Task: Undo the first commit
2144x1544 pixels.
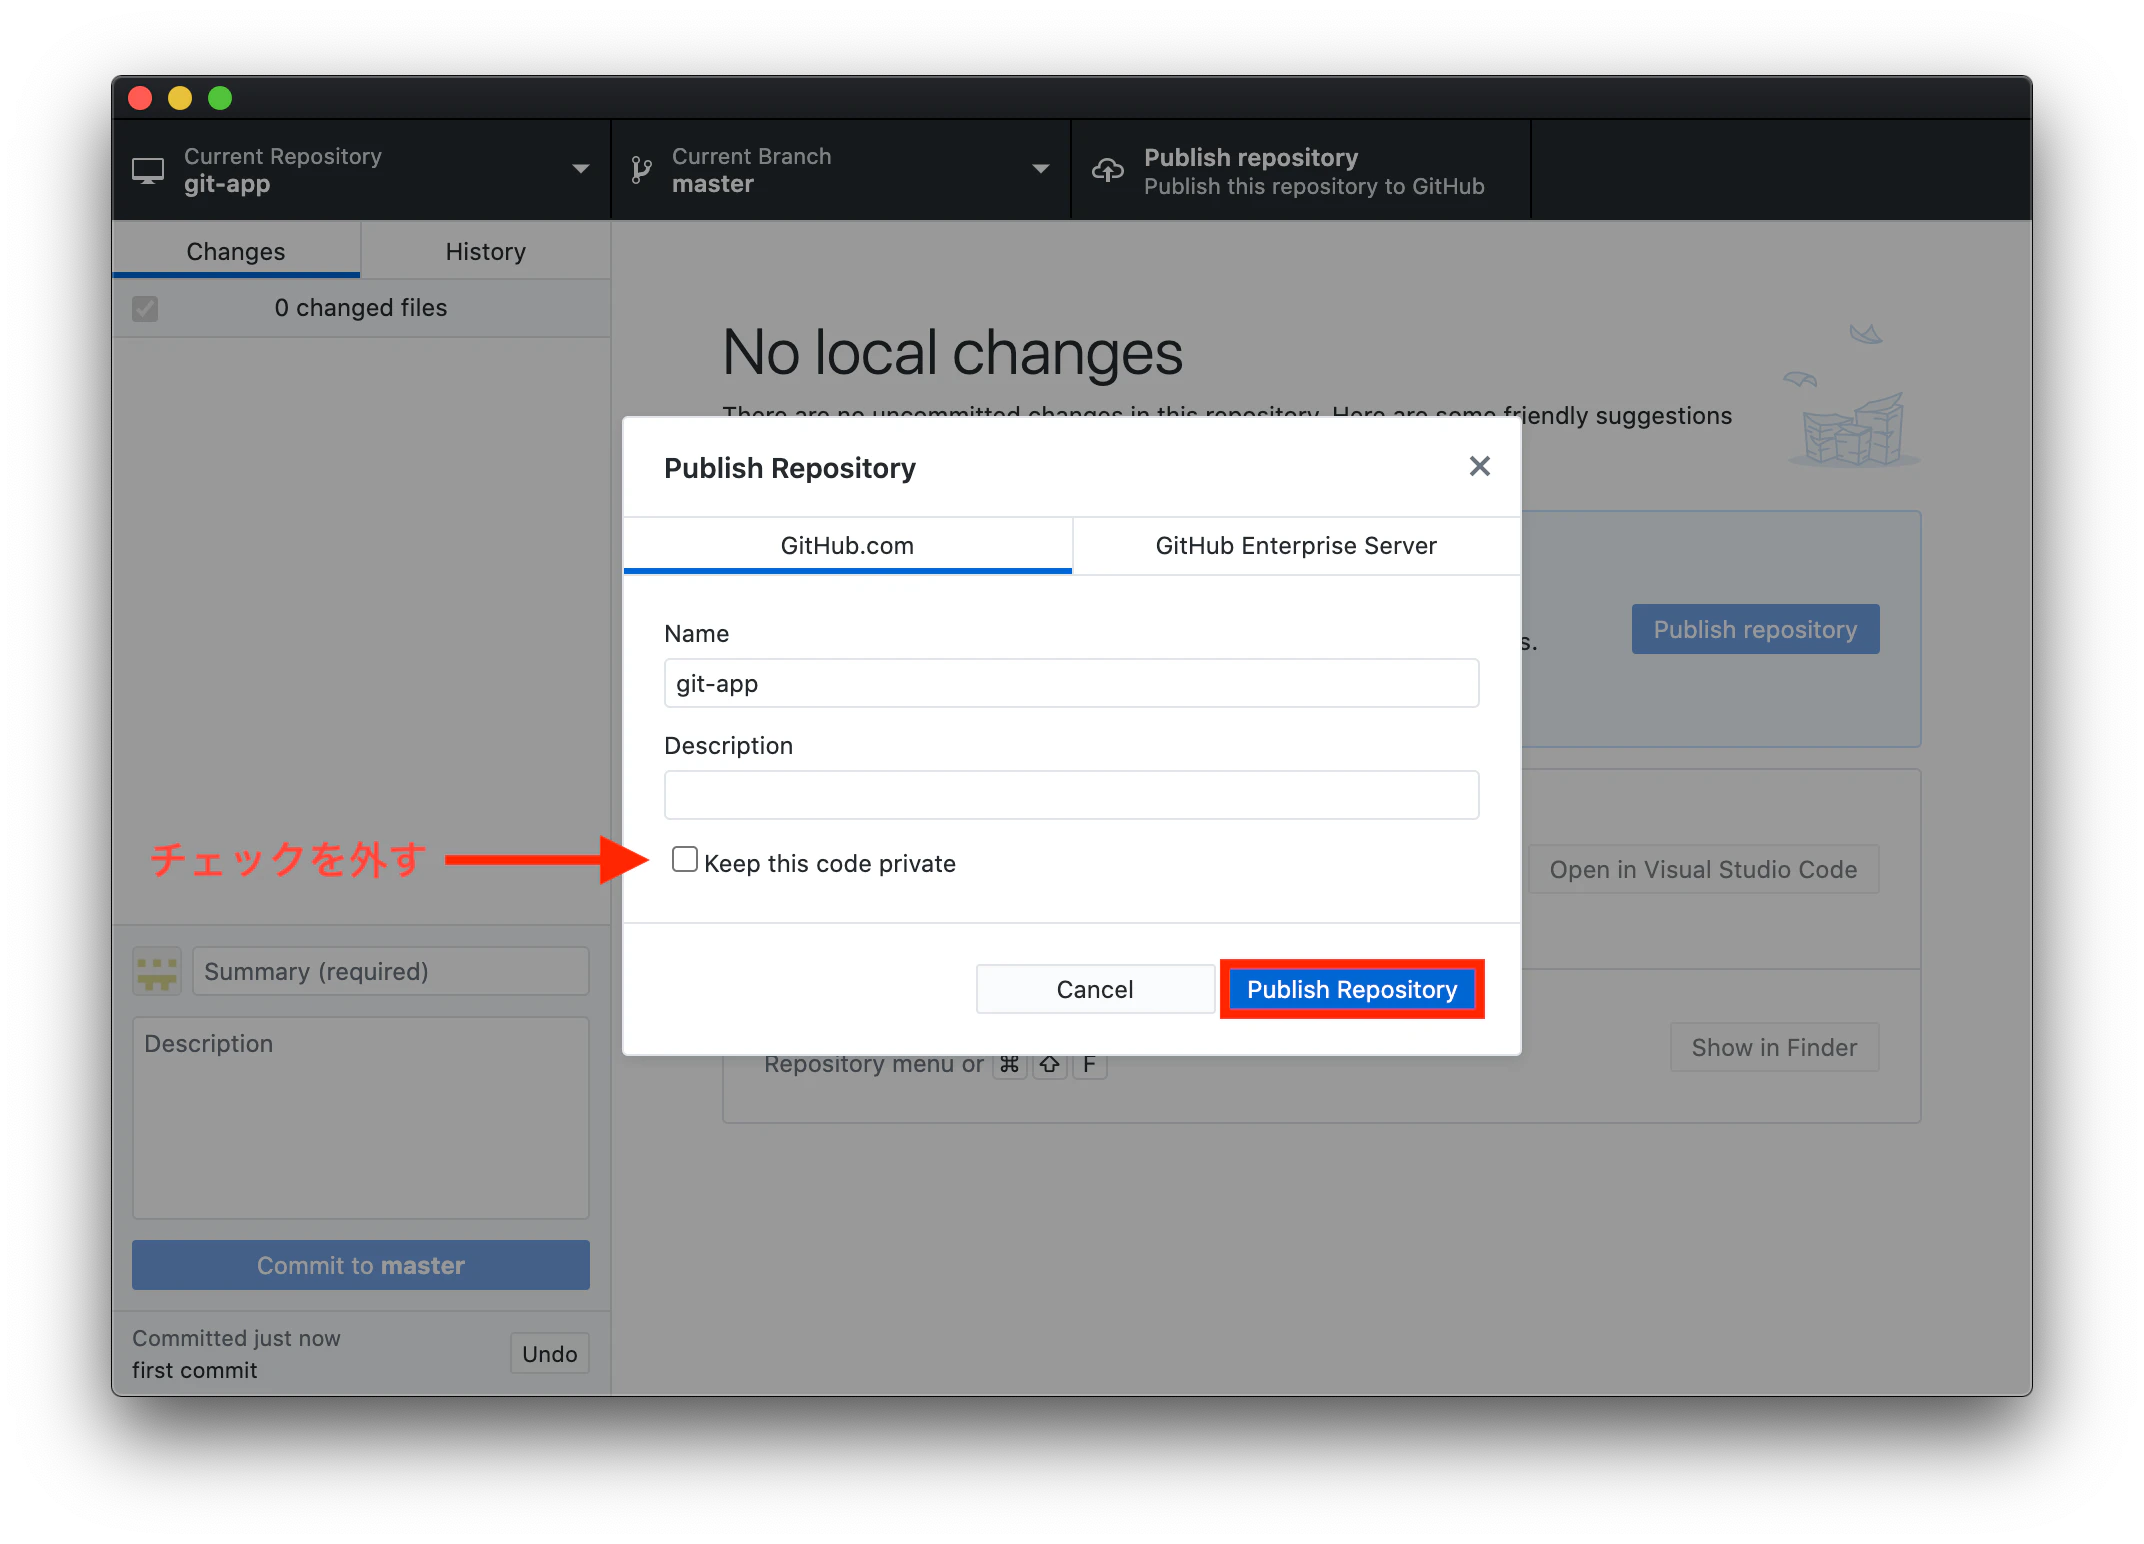Action: point(549,1354)
